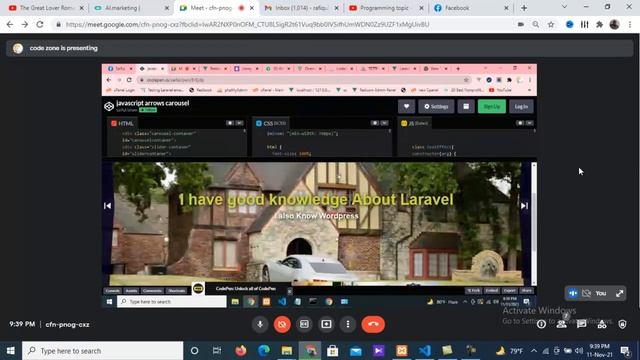The image size is (640, 360).
Task: Go back in the browser
Action: 10,24
